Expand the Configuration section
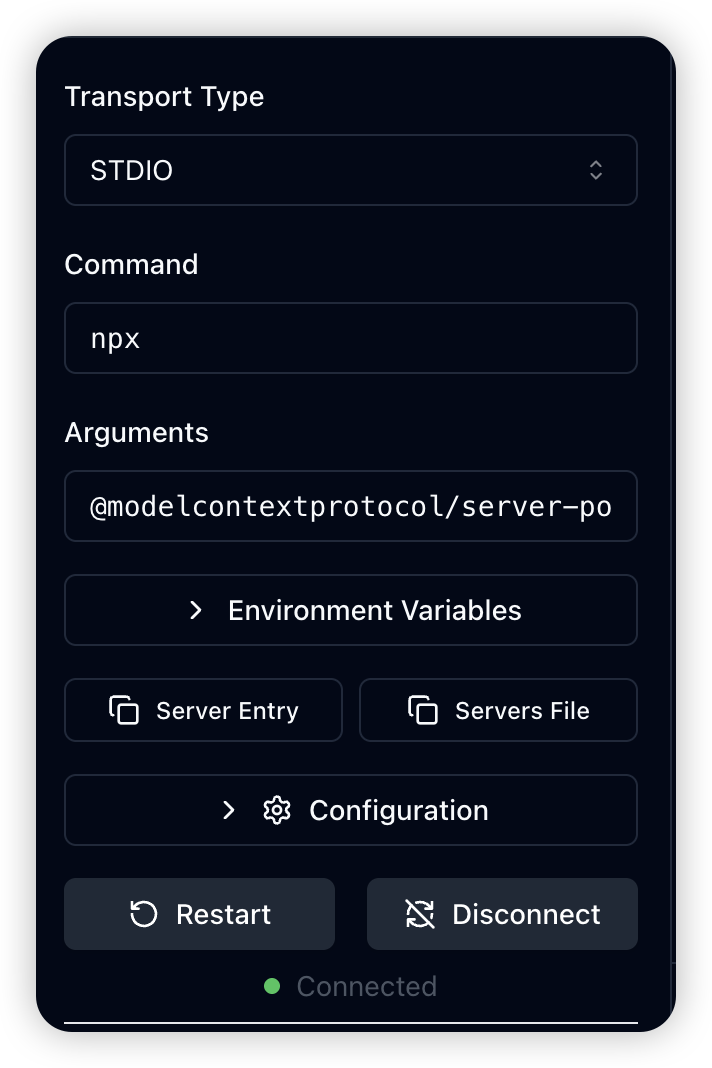712x1068 pixels. pos(351,811)
